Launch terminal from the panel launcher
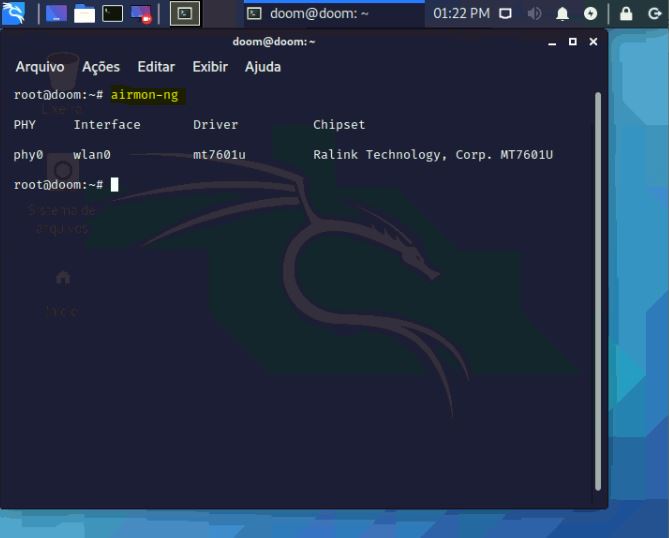 [113, 13]
